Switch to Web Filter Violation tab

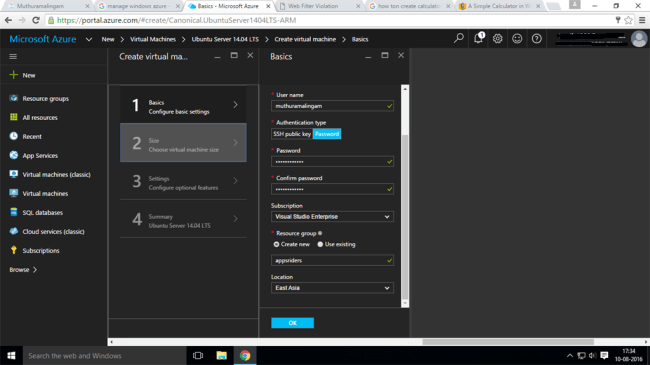[319, 6]
